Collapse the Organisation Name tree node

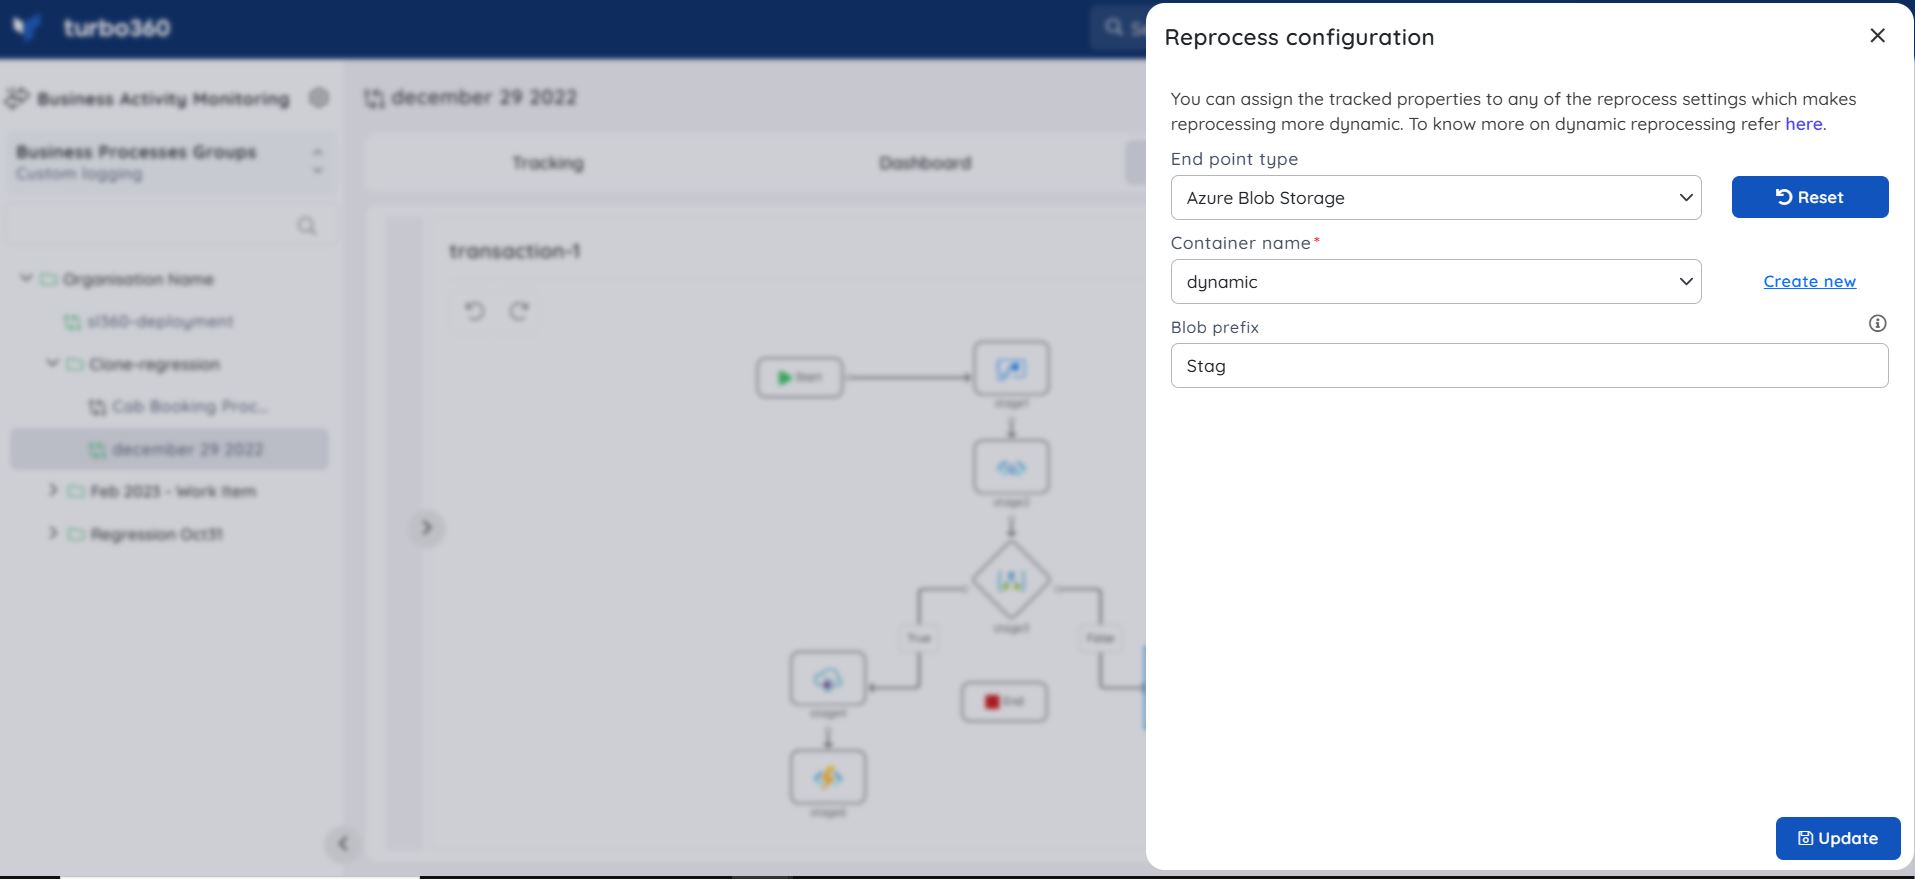[x=26, y=279]
